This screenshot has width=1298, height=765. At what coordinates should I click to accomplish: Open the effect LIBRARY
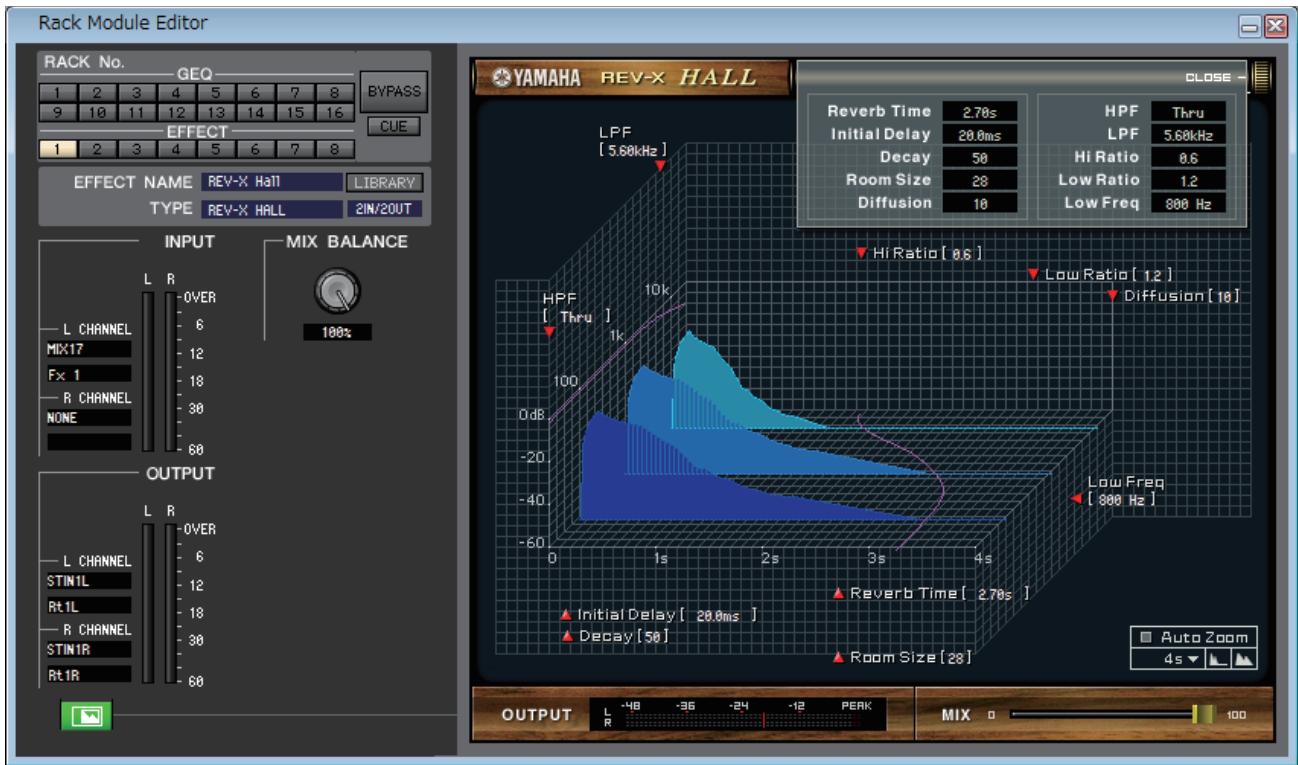pos(385,182)
